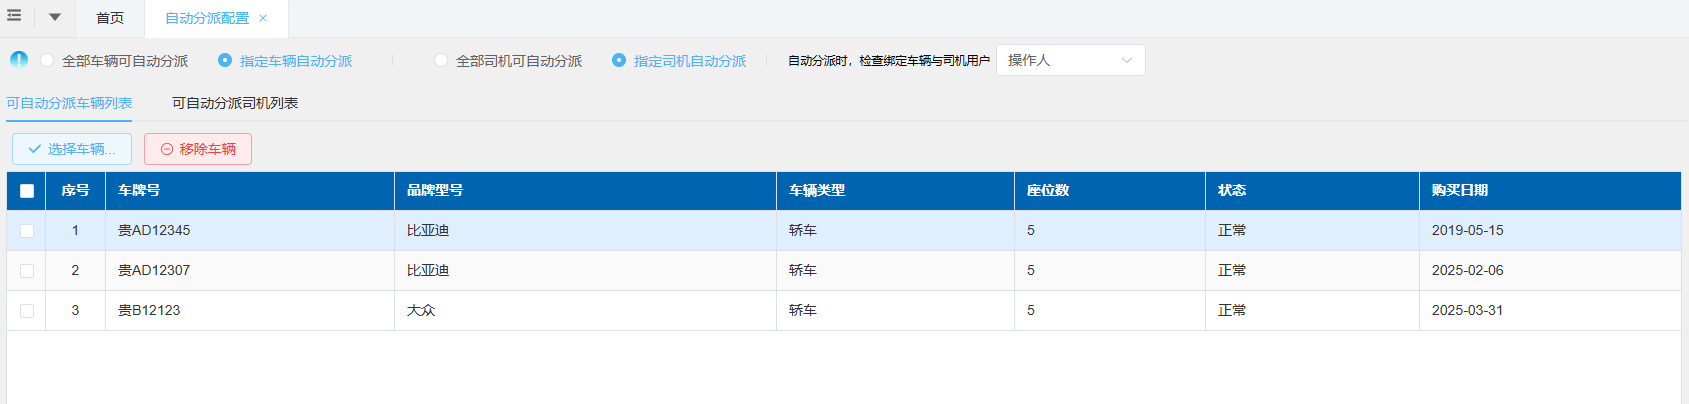Choose 指定司机自动分派 radio option
This screenshot has width=1689, height=404.
coord(619,61)
